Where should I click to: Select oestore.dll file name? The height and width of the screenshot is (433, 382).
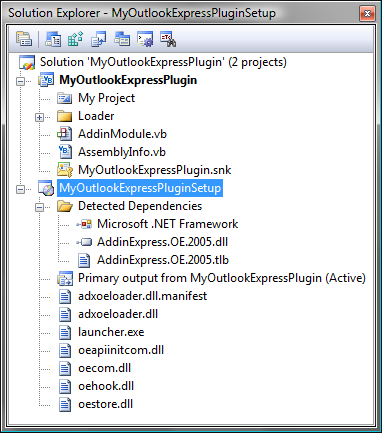tap(105, 404)
